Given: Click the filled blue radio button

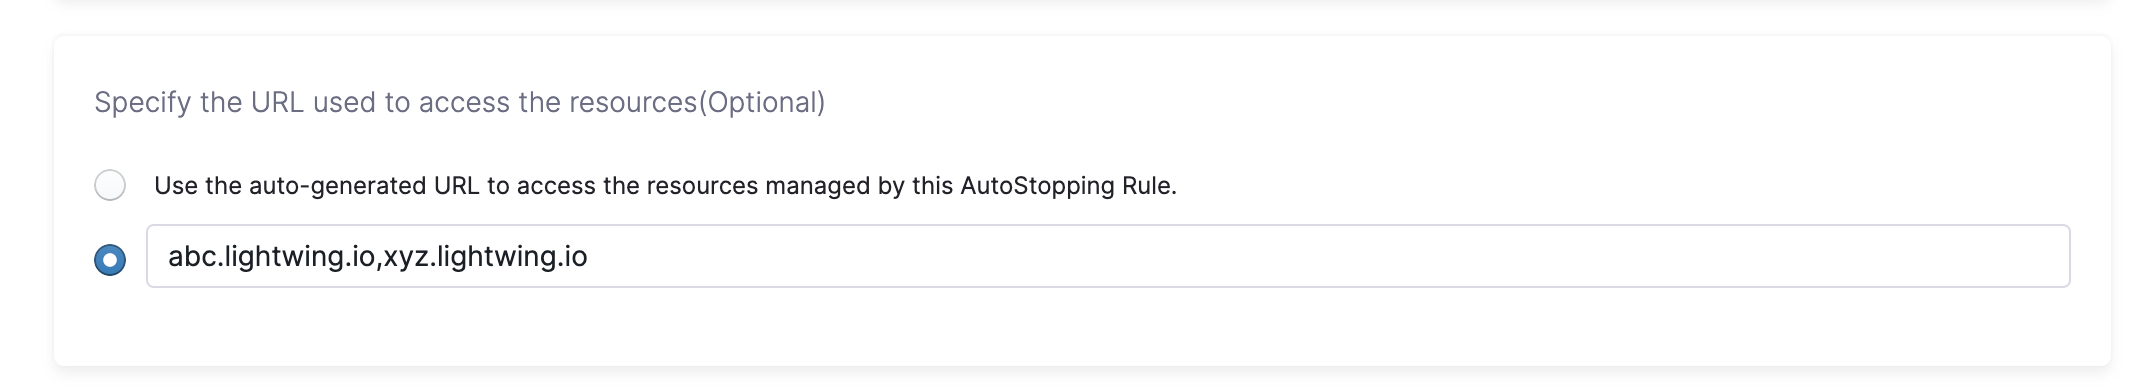Looking at the screenshot, I should click(x=110, y=260).
